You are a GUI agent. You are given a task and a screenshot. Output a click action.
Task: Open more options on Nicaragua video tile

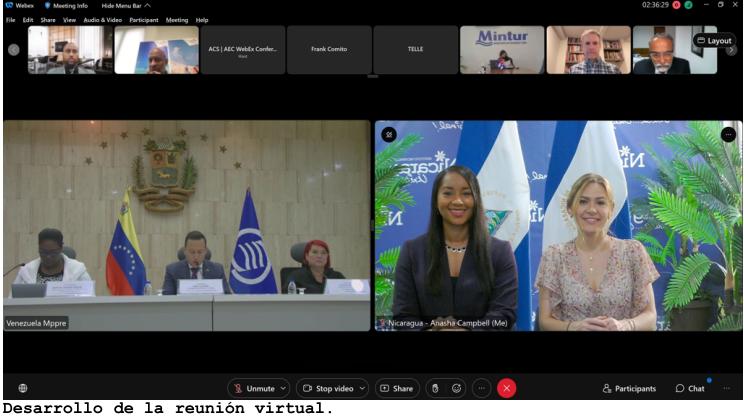728,134
